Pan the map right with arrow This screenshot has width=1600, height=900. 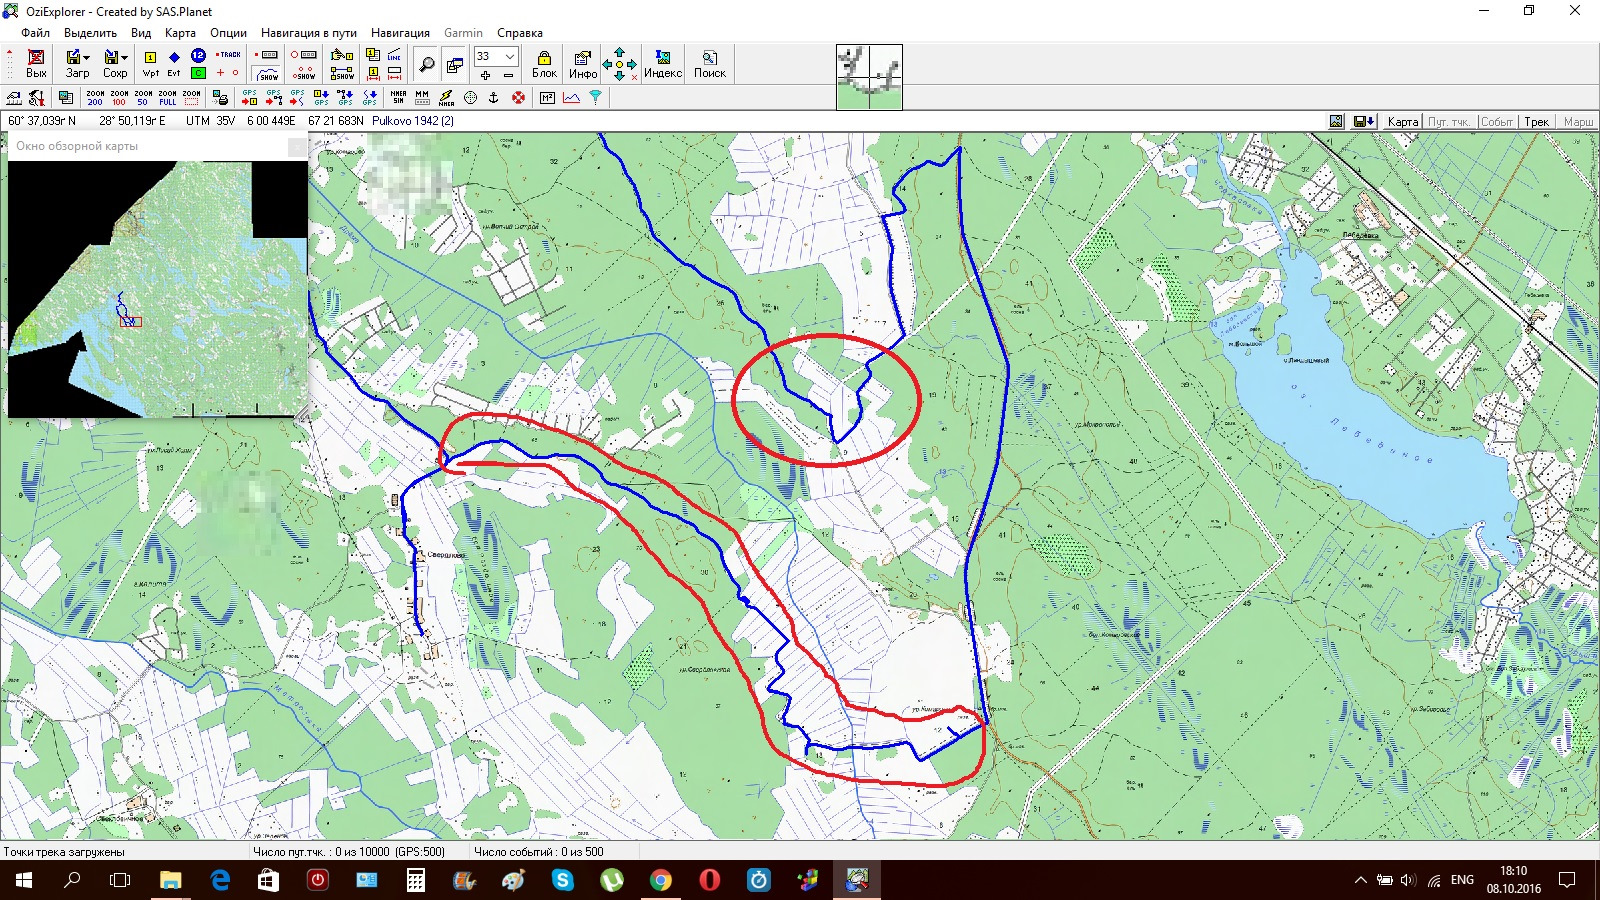click(x=632, y=64)
